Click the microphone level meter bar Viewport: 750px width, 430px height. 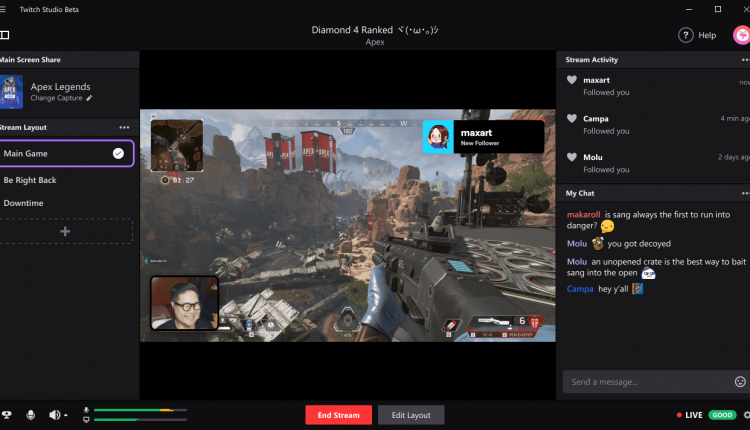point(140,410)
